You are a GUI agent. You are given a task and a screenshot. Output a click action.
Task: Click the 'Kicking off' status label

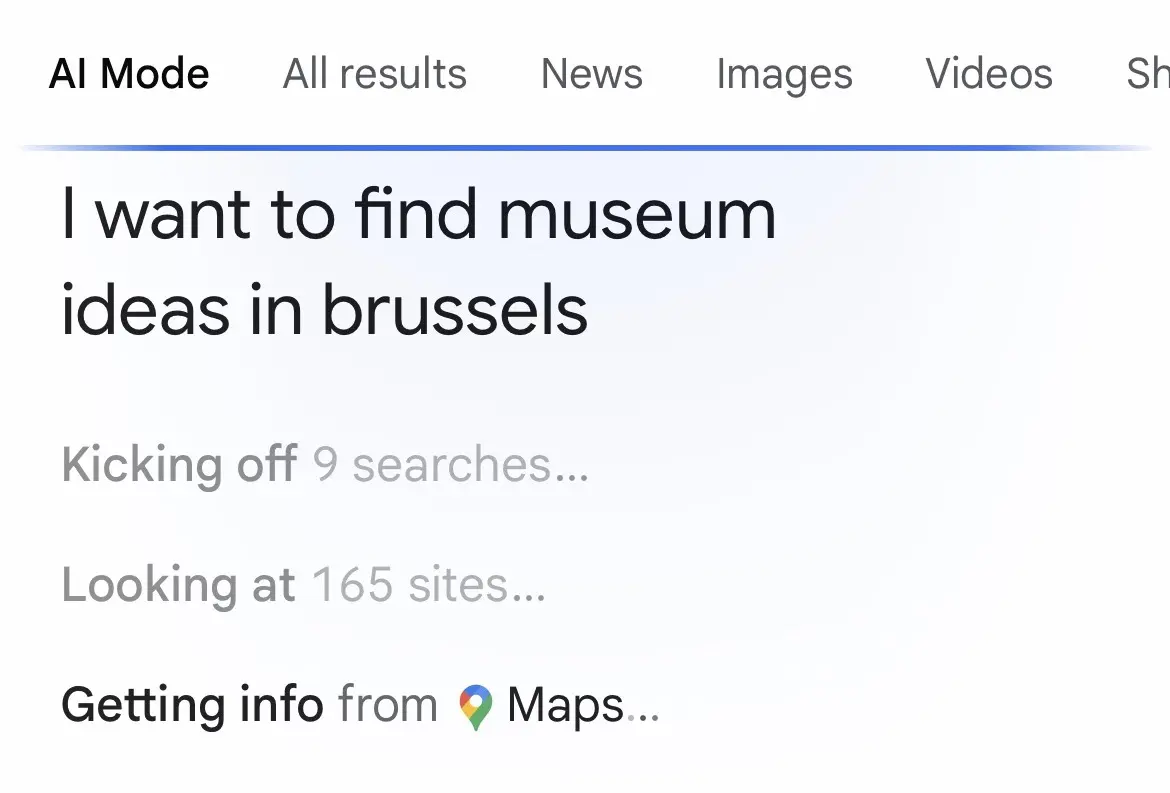tap(179, 465)
